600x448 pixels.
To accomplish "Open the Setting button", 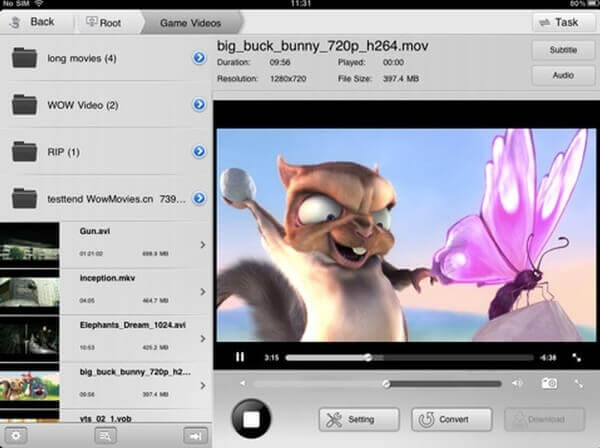I will point(359,419).
